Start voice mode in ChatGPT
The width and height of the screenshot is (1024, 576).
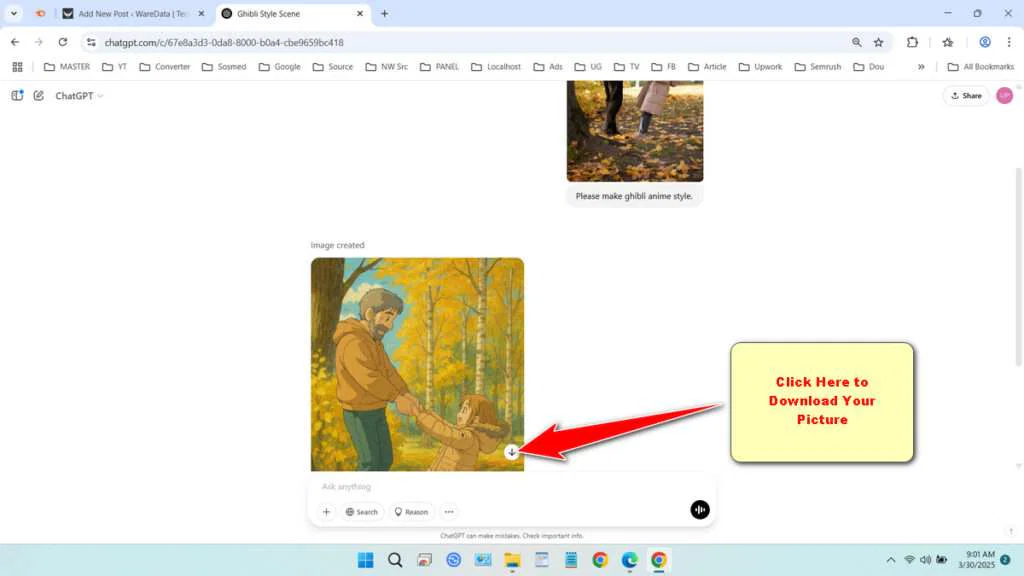click(699, 509)
